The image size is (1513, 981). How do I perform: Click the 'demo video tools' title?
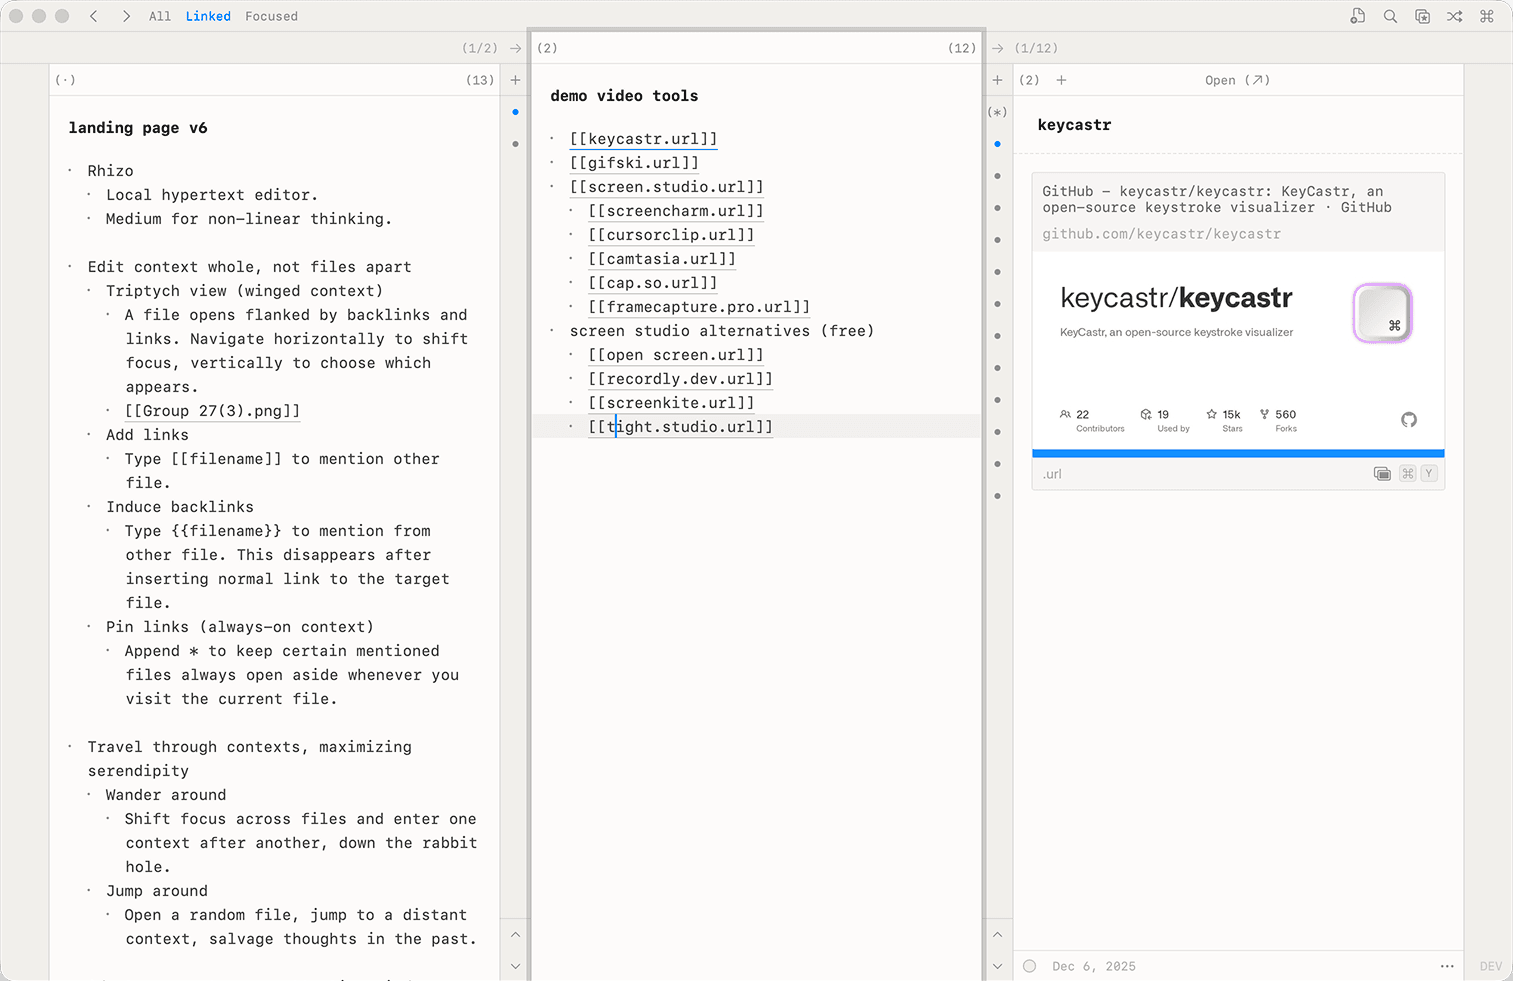click(x=624, y=96)
